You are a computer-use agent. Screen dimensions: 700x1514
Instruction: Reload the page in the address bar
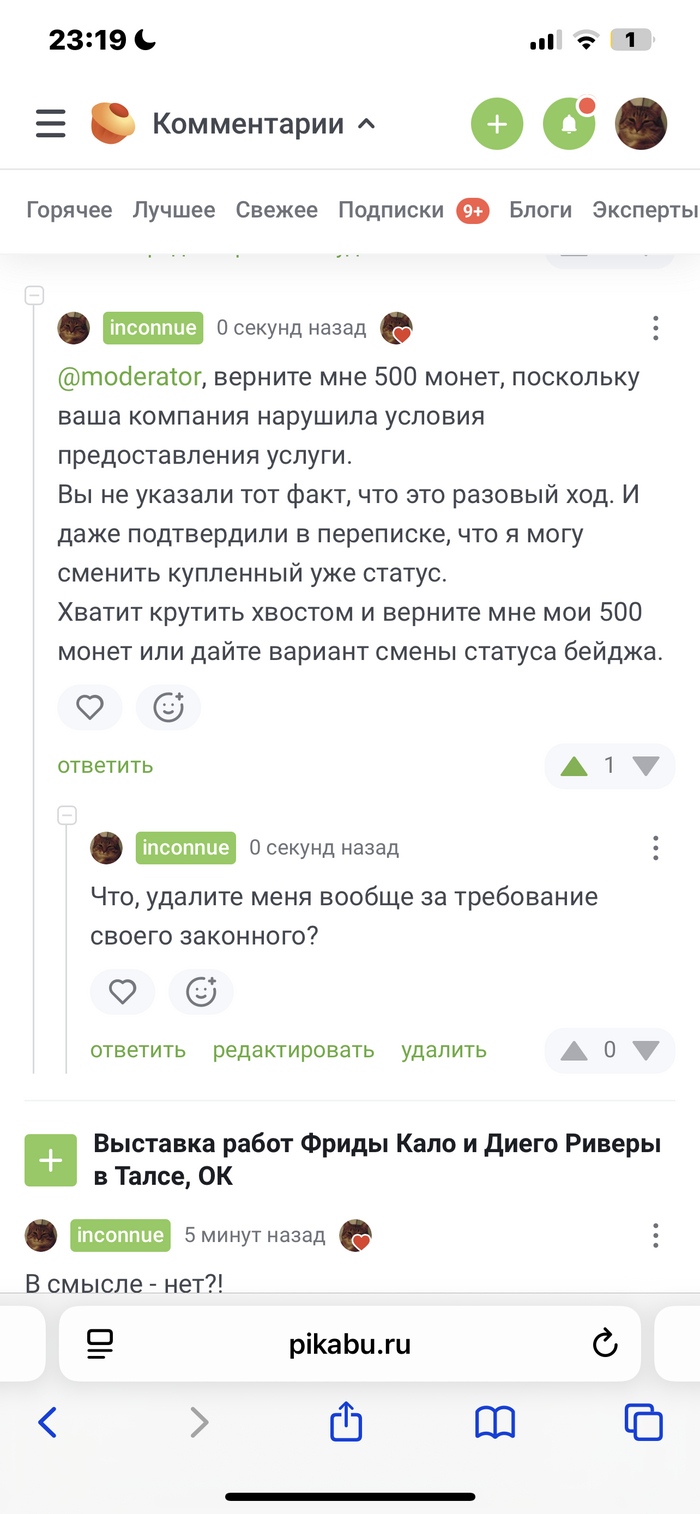point(605,1343)
